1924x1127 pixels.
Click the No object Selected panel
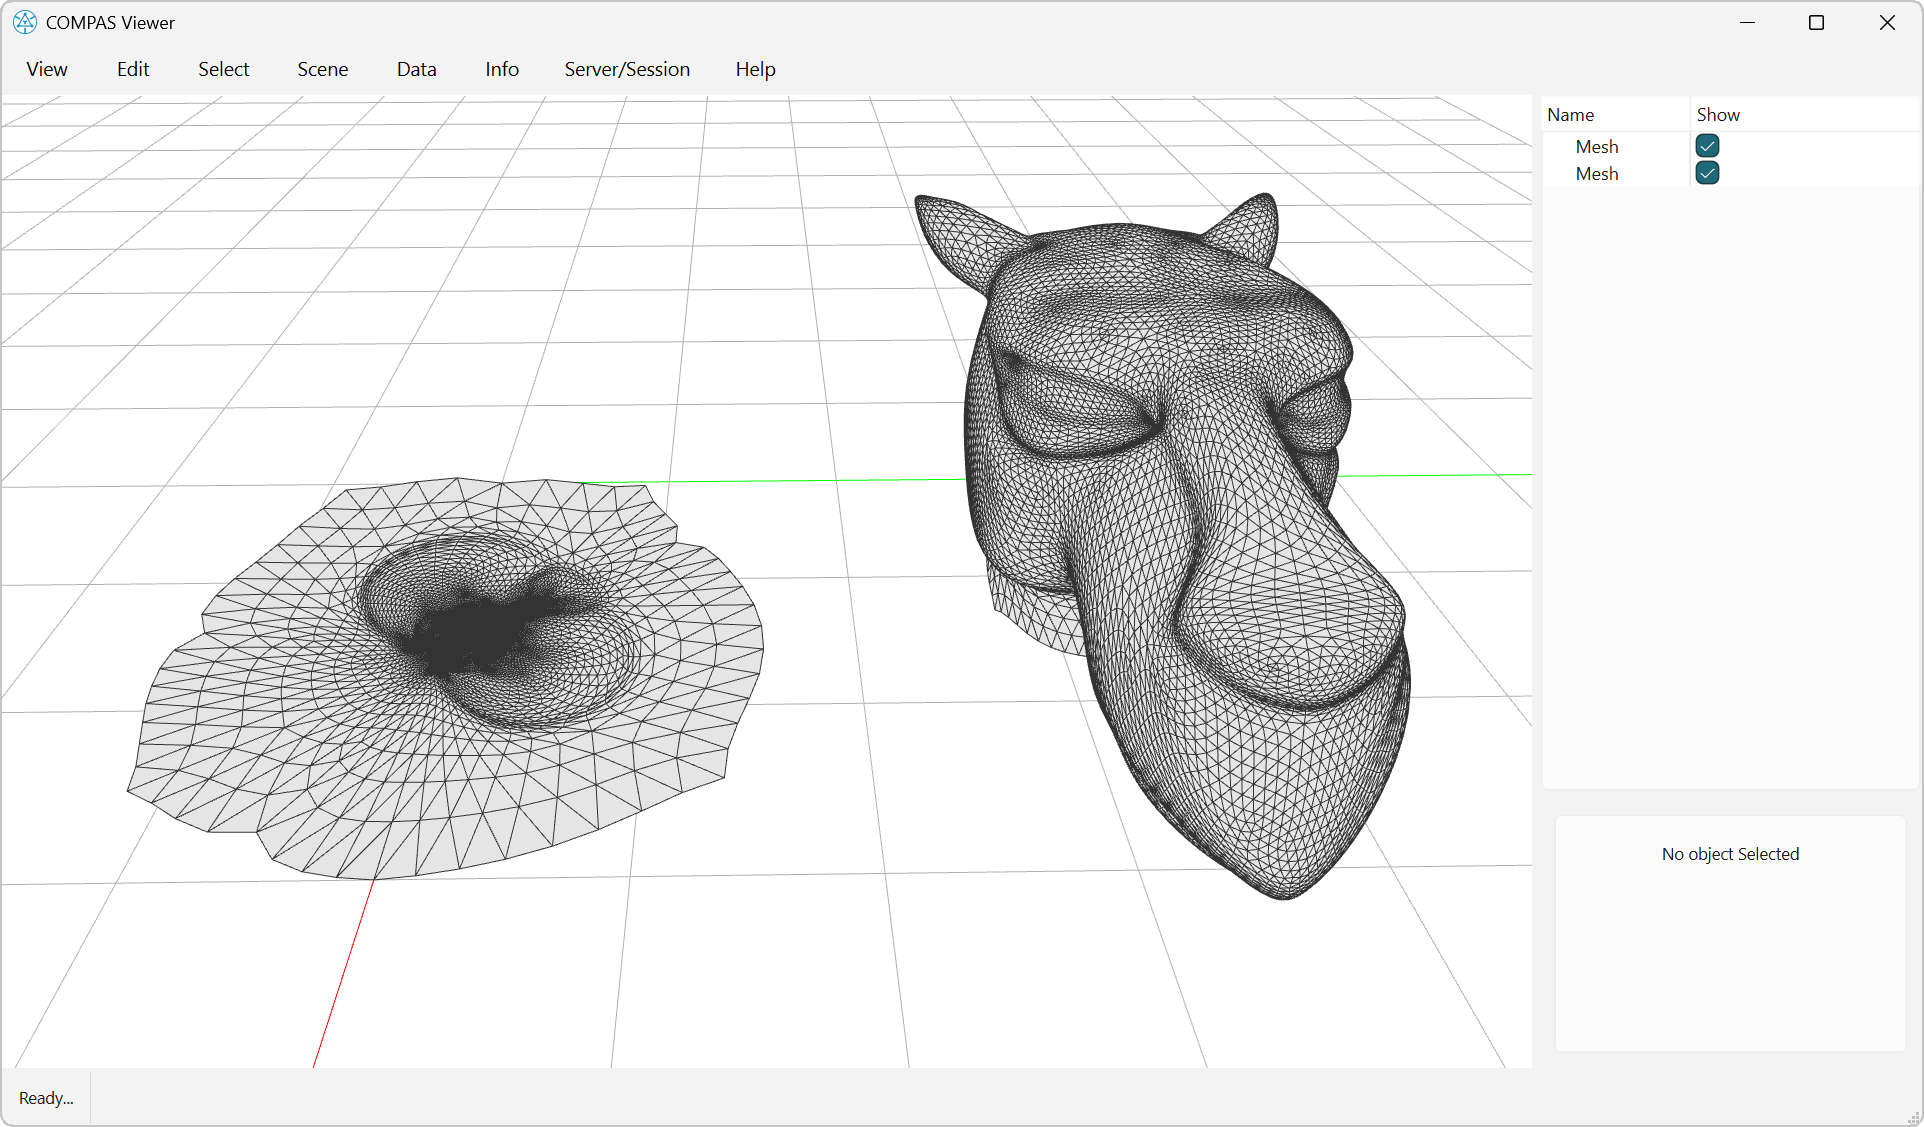point(1730,854)
